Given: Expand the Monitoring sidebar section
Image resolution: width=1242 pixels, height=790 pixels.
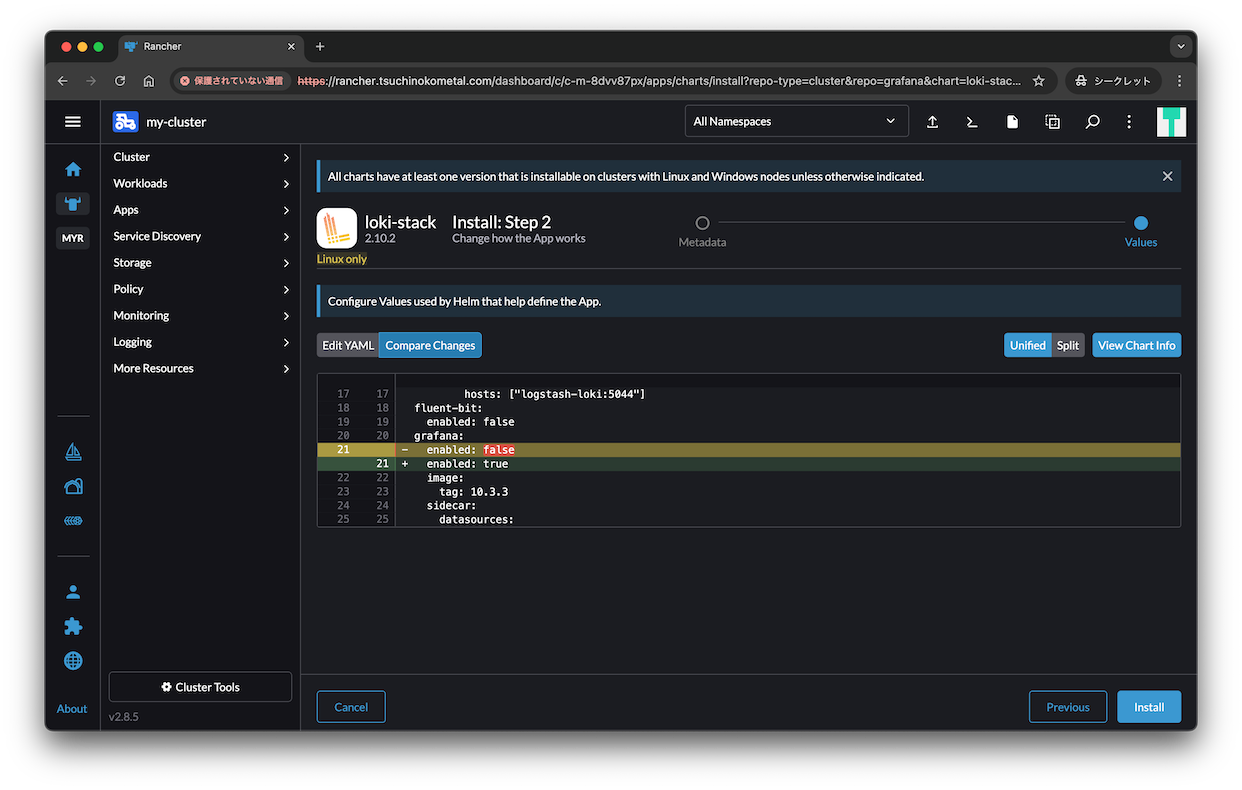Looking at the screenshot, I should click(x=200, y=316).
